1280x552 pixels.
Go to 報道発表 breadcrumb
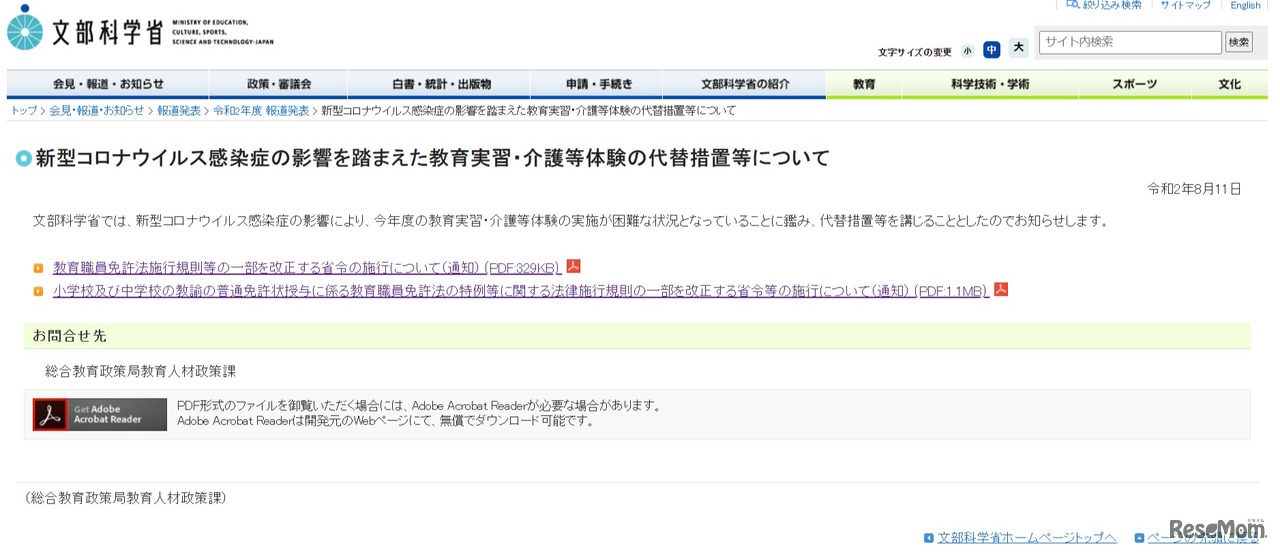(x=179, y=111)
